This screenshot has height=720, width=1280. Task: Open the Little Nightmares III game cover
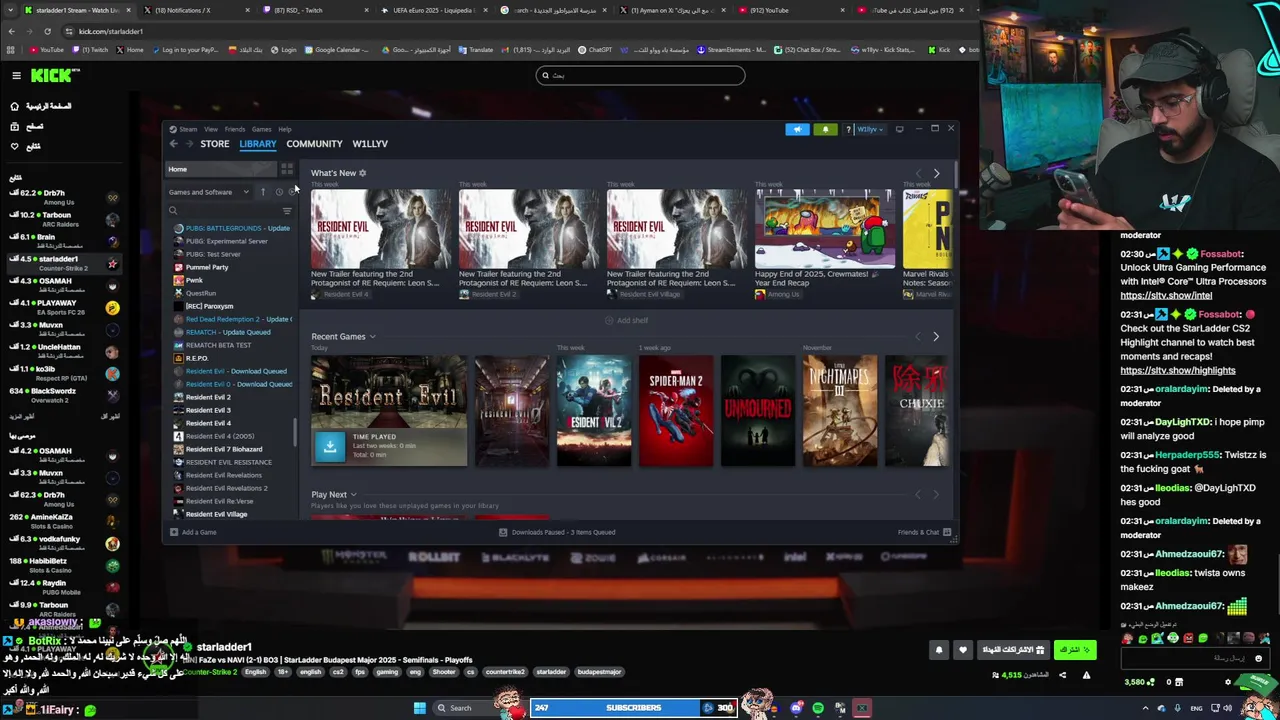coord(840,411)
